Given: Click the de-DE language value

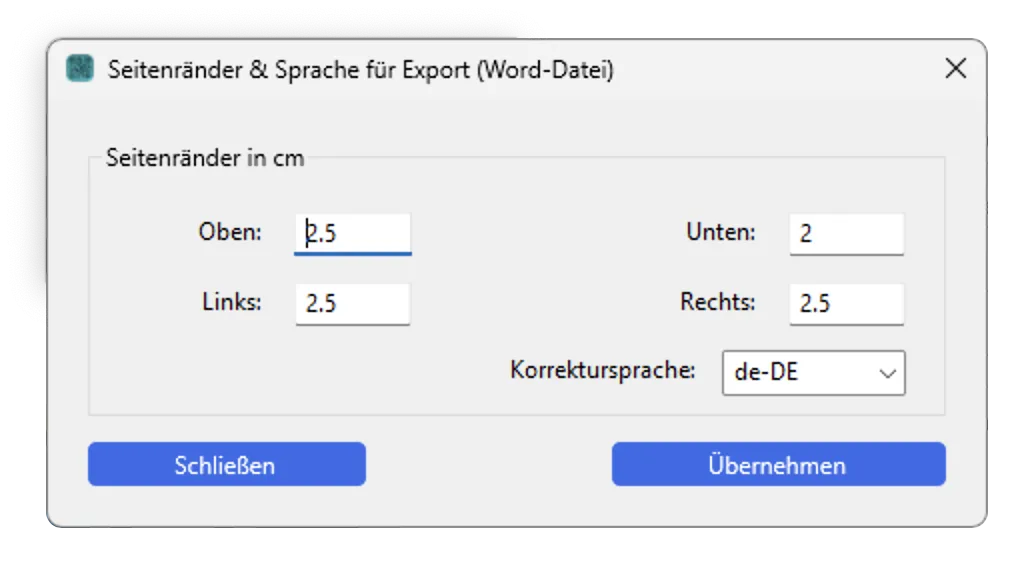Looking at the screenshot, I should [x=766, y=372].
